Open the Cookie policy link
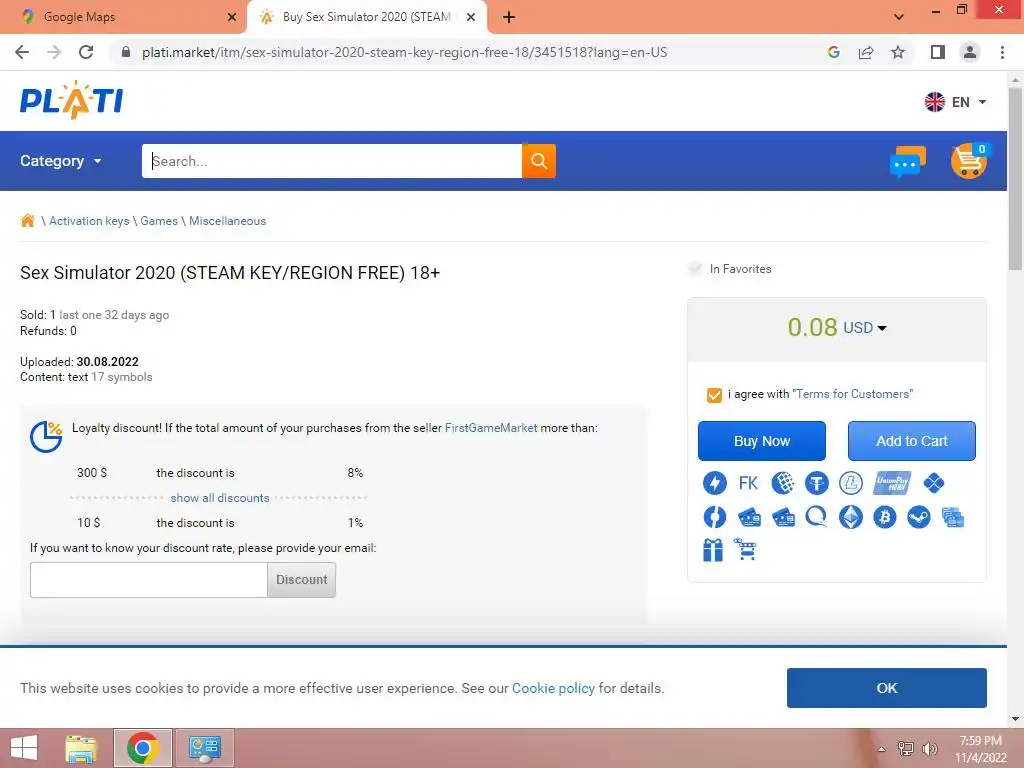Image resolution: width=1024 pixels, height=768 pixels. [x=553, y=688]
